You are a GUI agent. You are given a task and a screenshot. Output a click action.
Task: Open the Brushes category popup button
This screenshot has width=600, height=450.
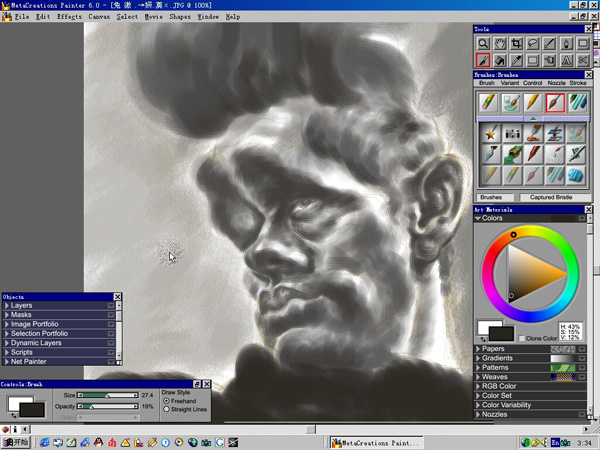click(495, 197)
